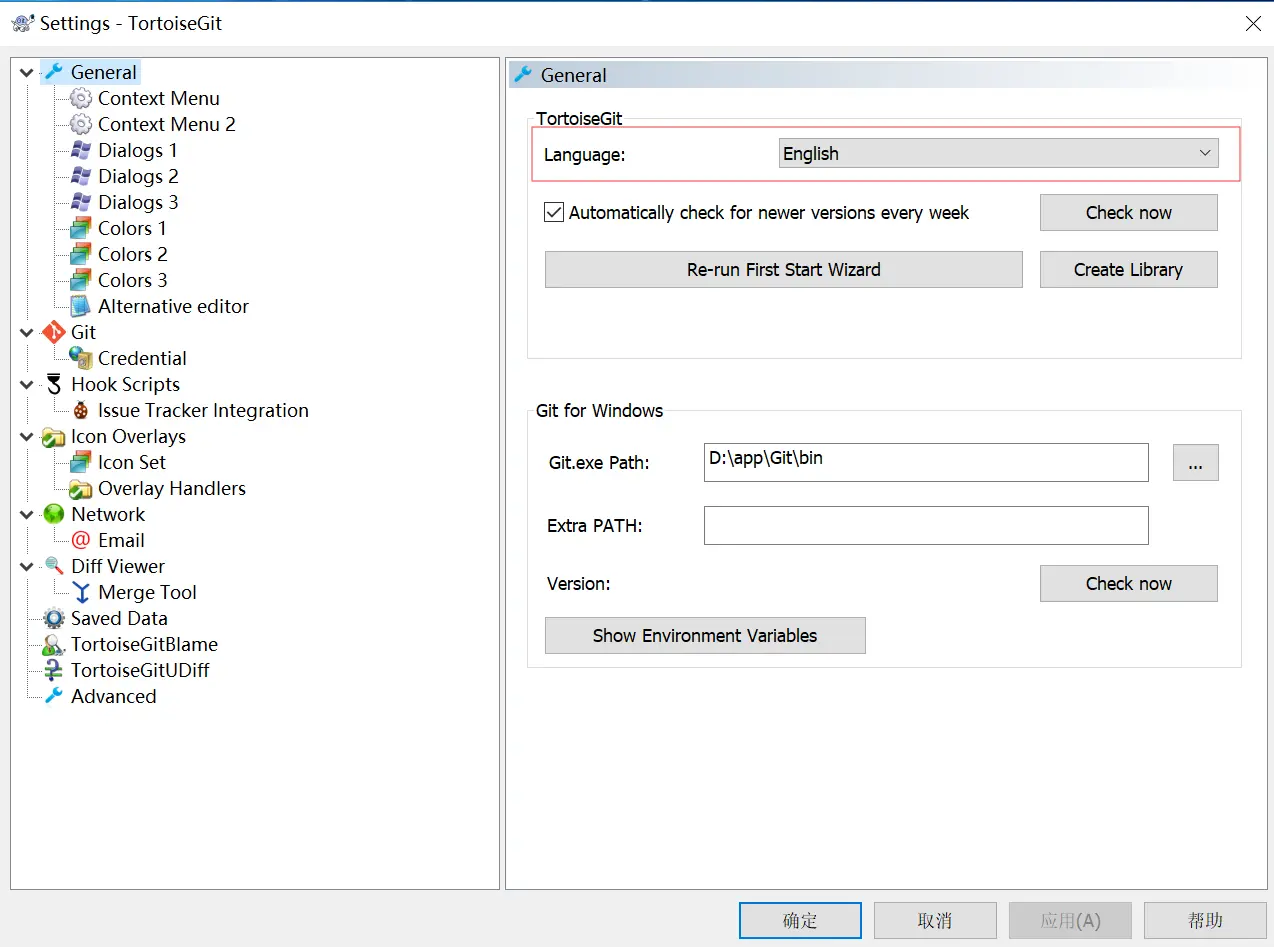Click the Create Library button
The image size is (1274, 947).
click(1129, 269)
